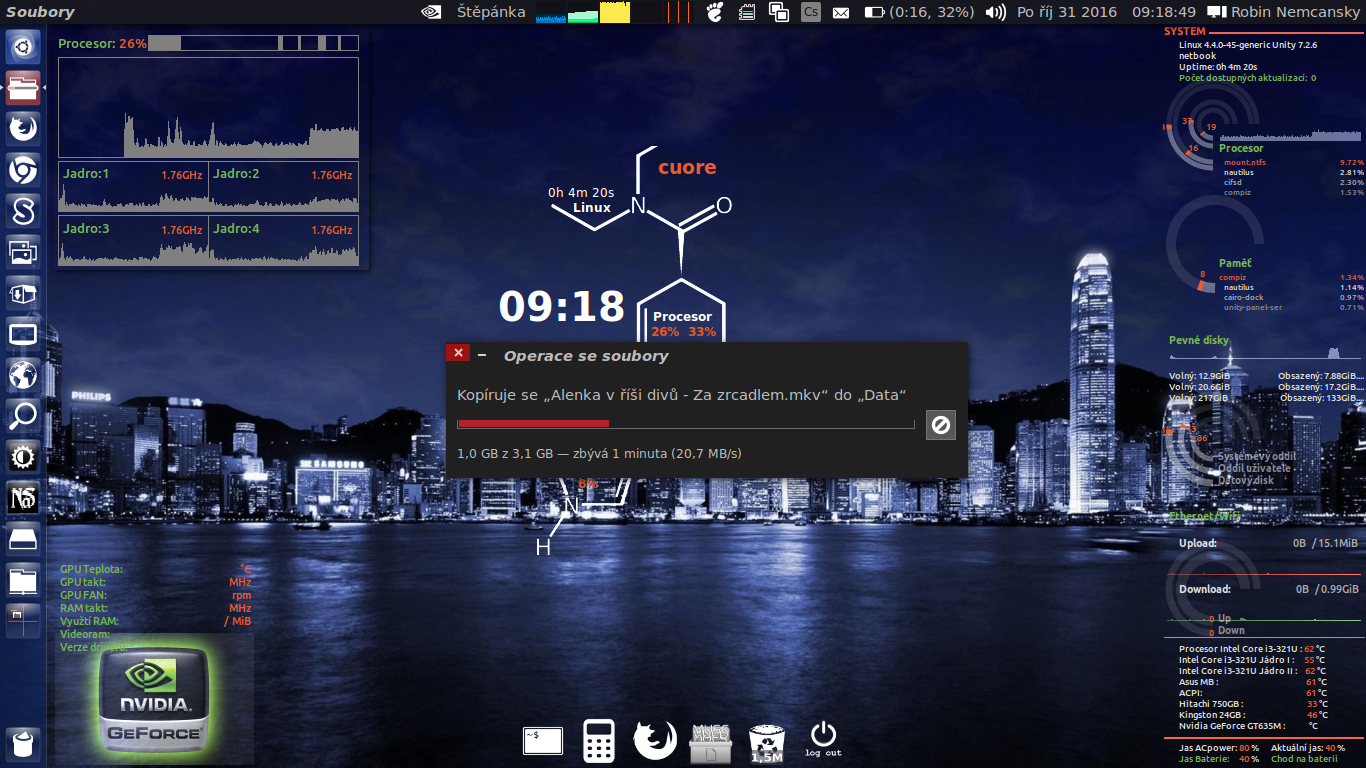This screenshot has width=1366, height=768.
Task: Click the file copy progress bar
Action: tap(685, 424)
